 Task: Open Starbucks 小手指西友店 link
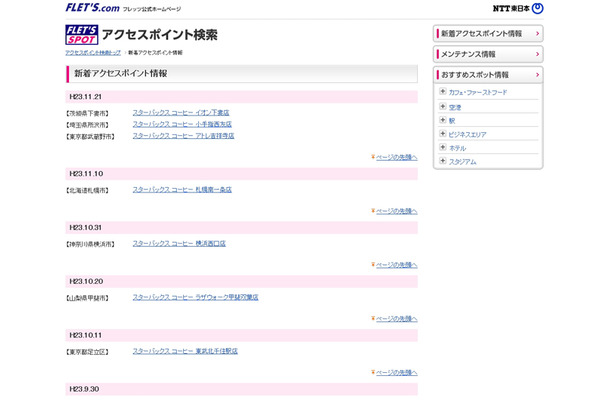point(182,124)
